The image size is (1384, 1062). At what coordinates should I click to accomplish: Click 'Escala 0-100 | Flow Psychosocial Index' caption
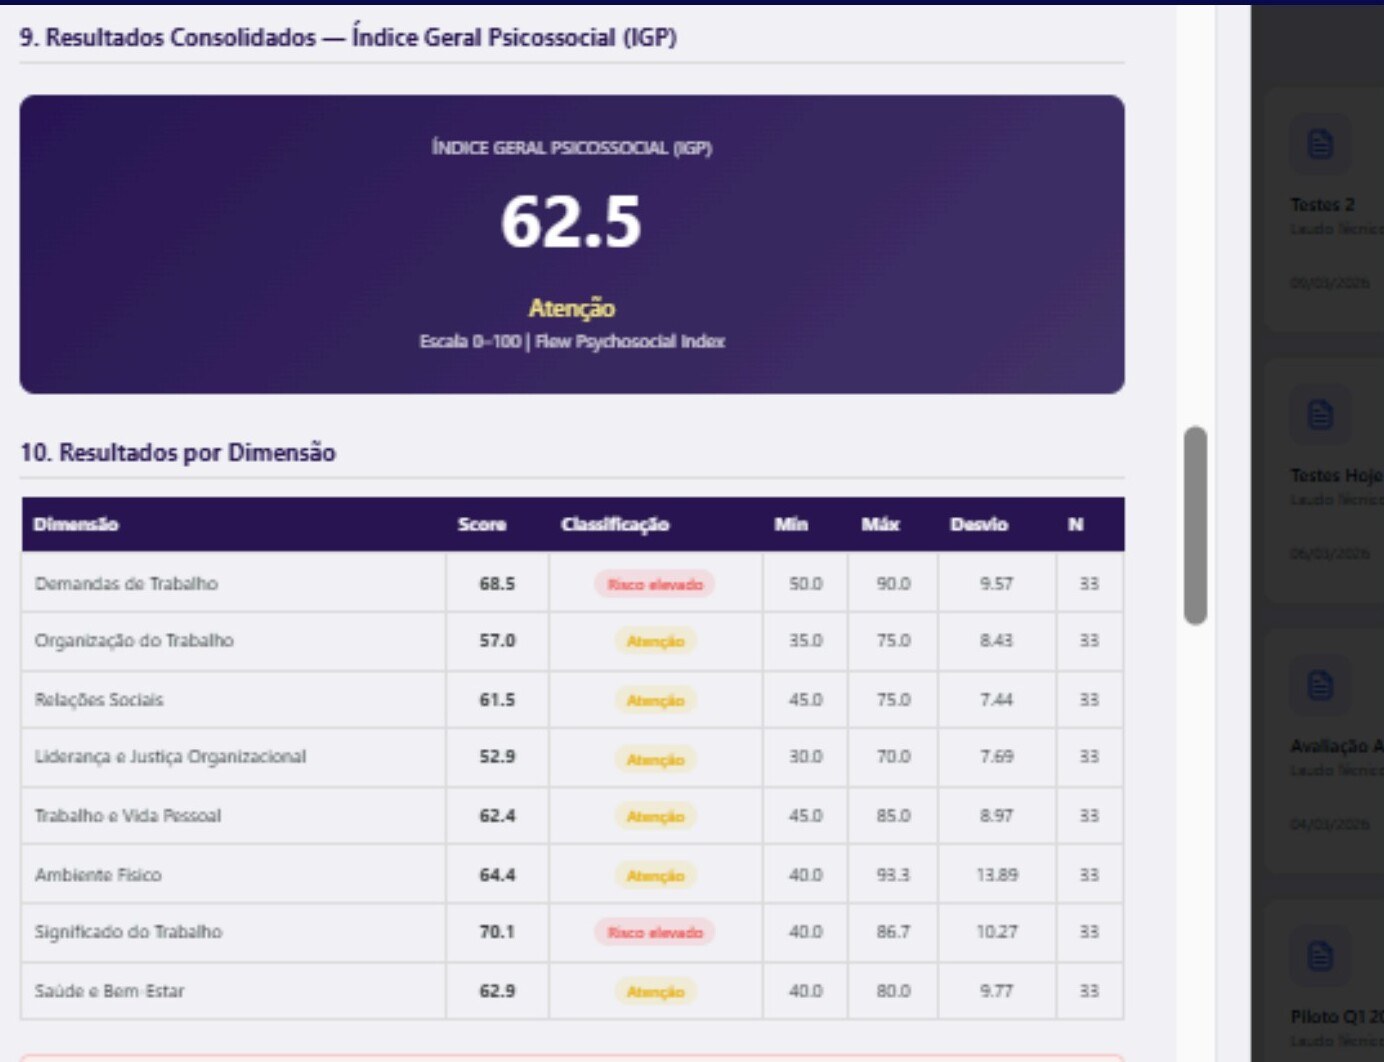(572, 342)
